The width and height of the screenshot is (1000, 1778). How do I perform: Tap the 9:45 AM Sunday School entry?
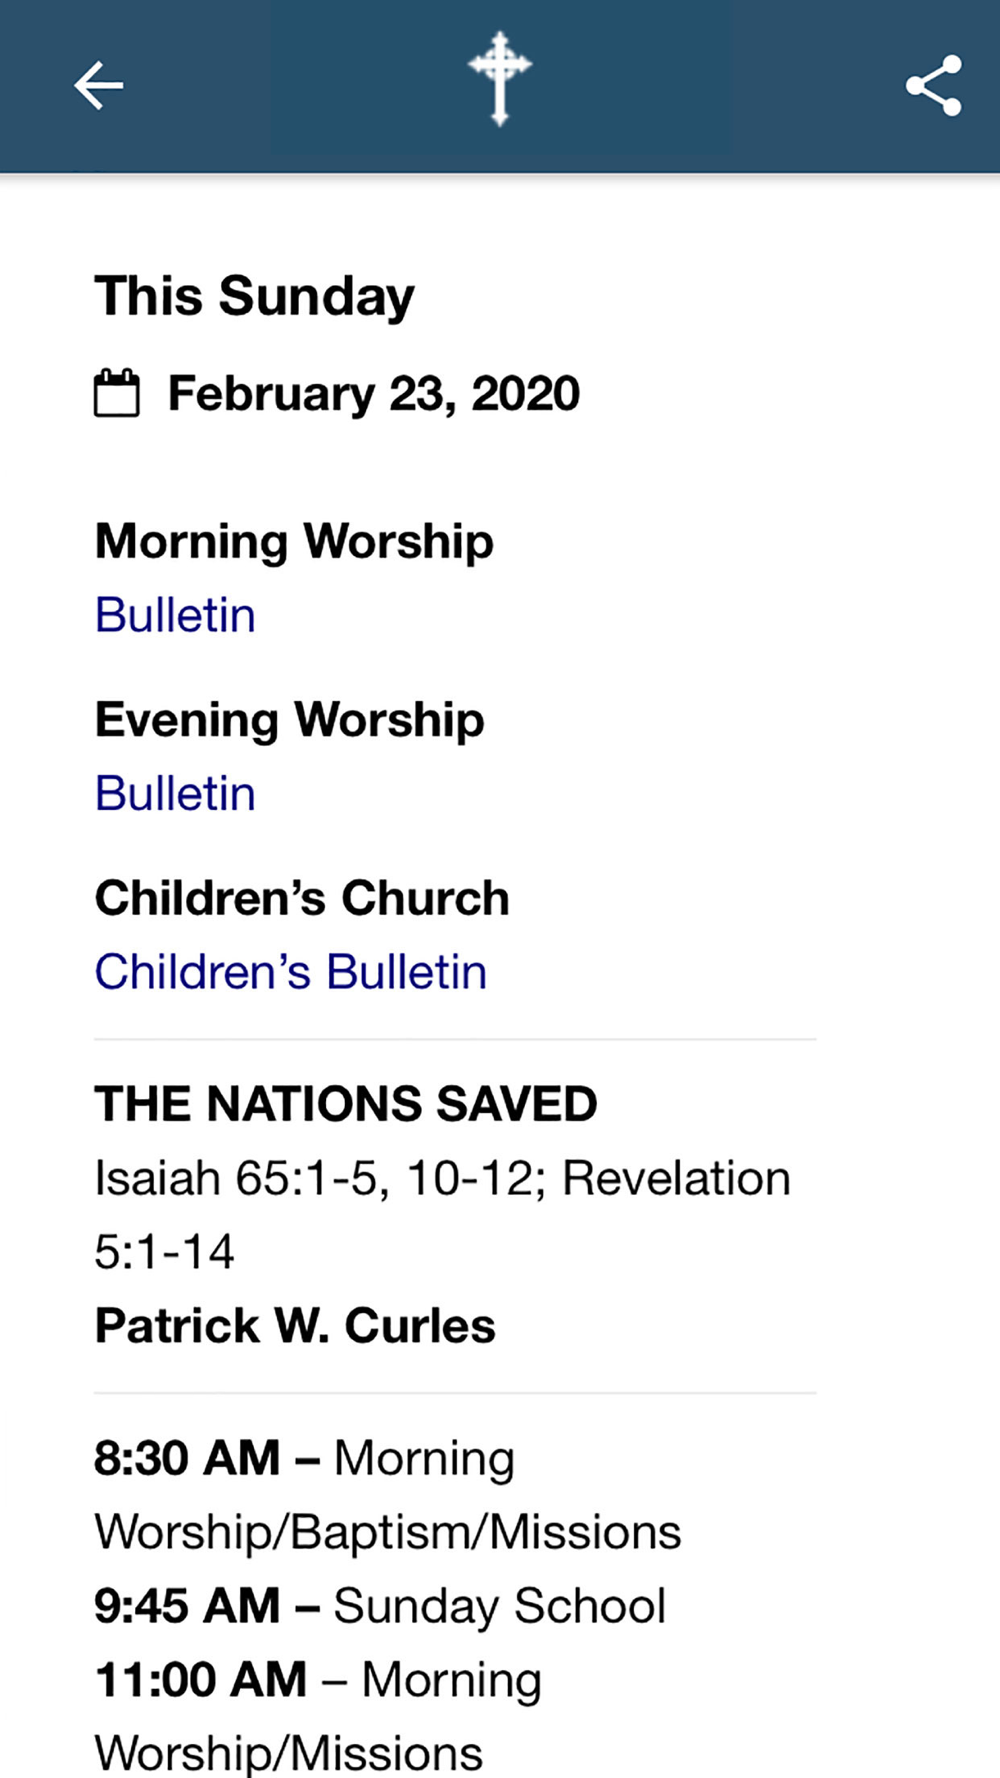click(x=380, y=1606)
